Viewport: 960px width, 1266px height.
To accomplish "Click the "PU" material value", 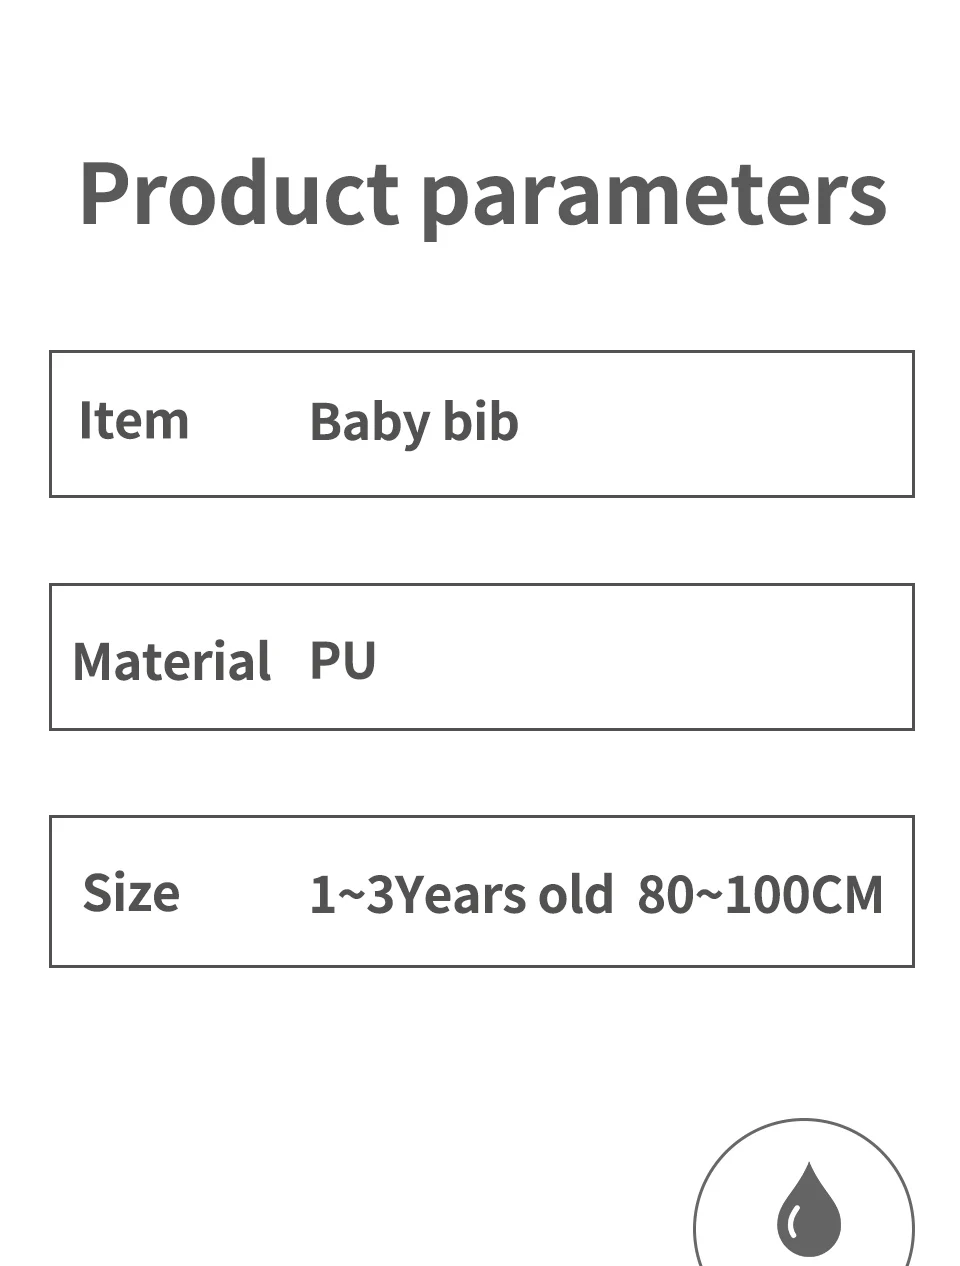I will [343, 660].
